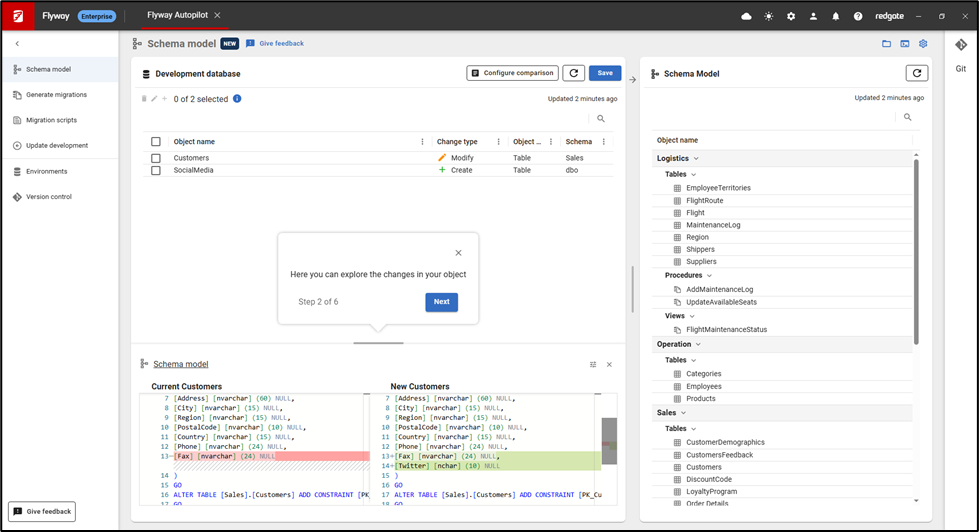Click the Flyway red logo icon
Image resolution: width=979 pixels, height=532 pixels.
[x=18, y=16]
